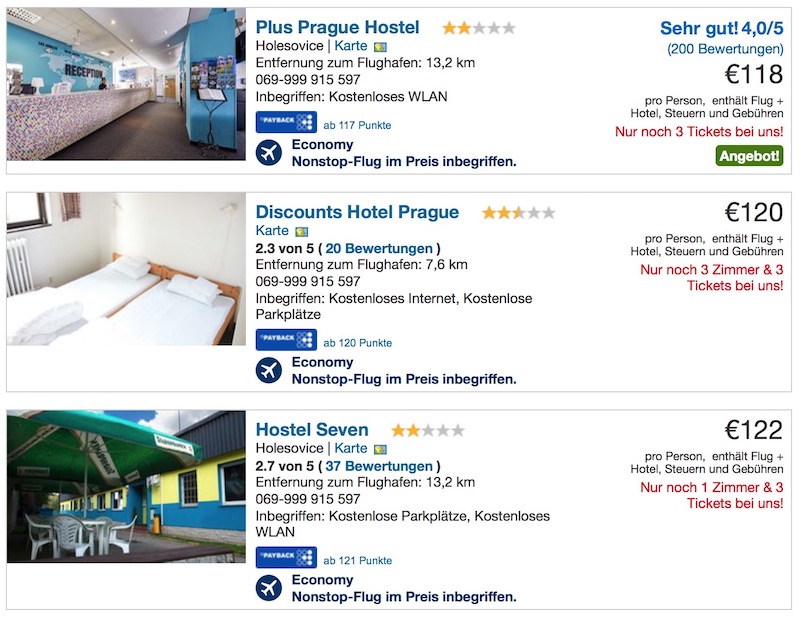Click the map icon beside Plus Prague Hostel's Karte
The height and width of the screenshot is (618, 800).
pyautogui.click(x=380, y=46)
